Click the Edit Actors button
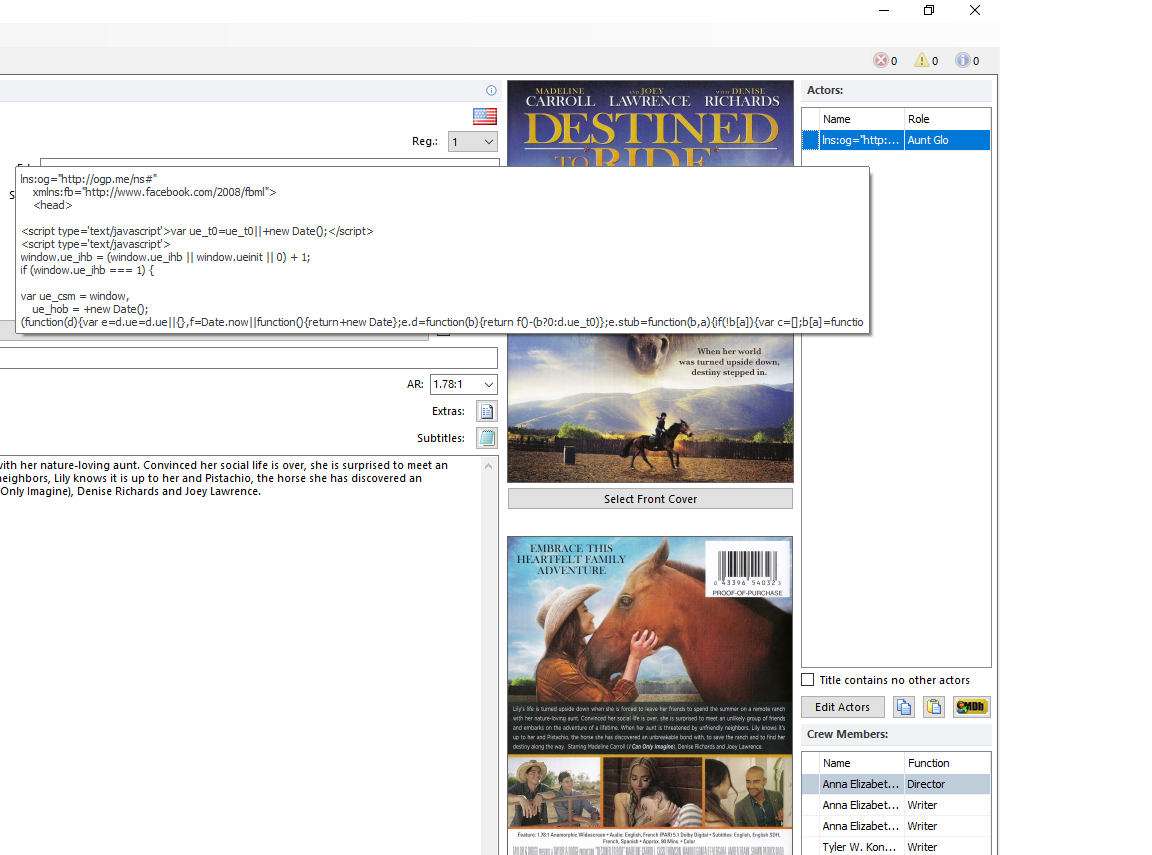This screenshot has width=1152, height=855. pyautogui.click(x=842, y=707)
